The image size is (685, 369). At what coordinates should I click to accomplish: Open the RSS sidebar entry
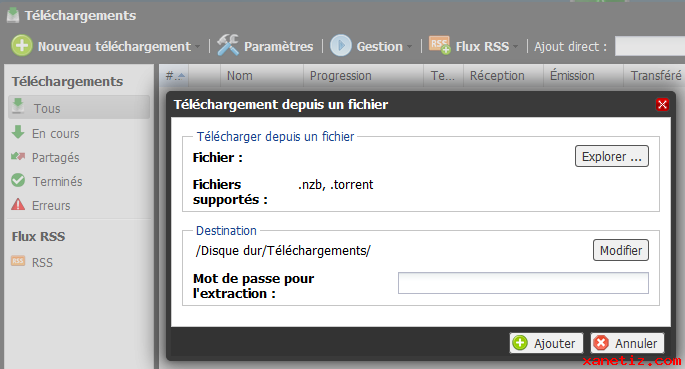point(42,262)
